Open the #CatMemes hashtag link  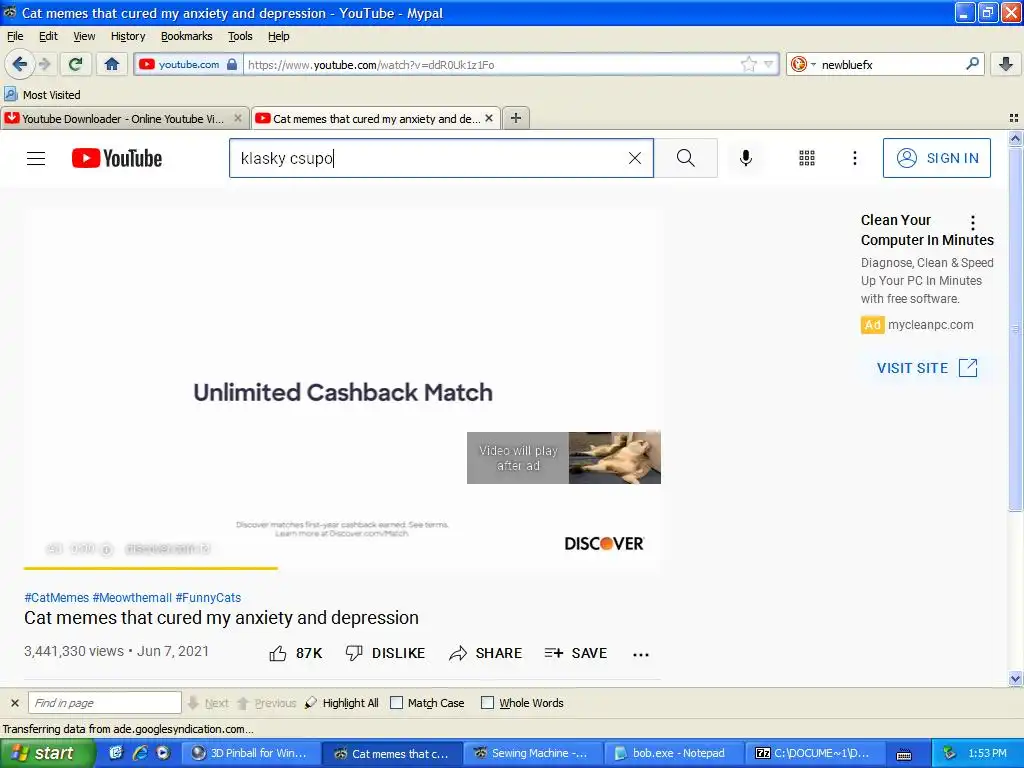pyautogui.click(x=57, y=598)
